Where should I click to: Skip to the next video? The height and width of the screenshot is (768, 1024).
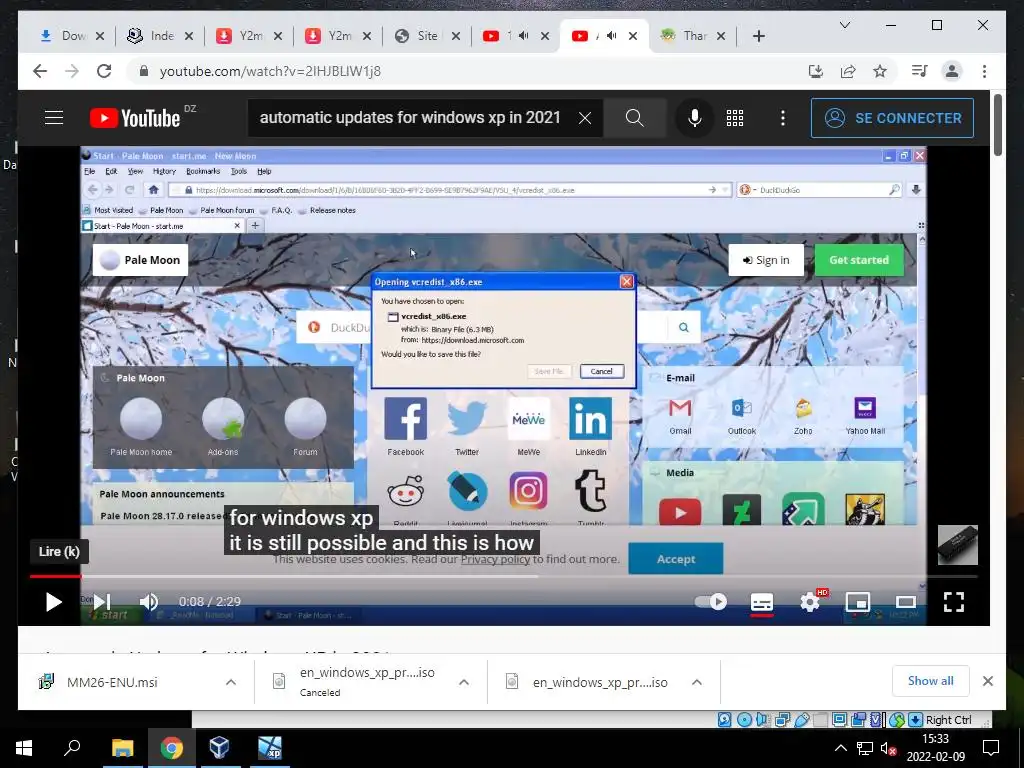102,601
